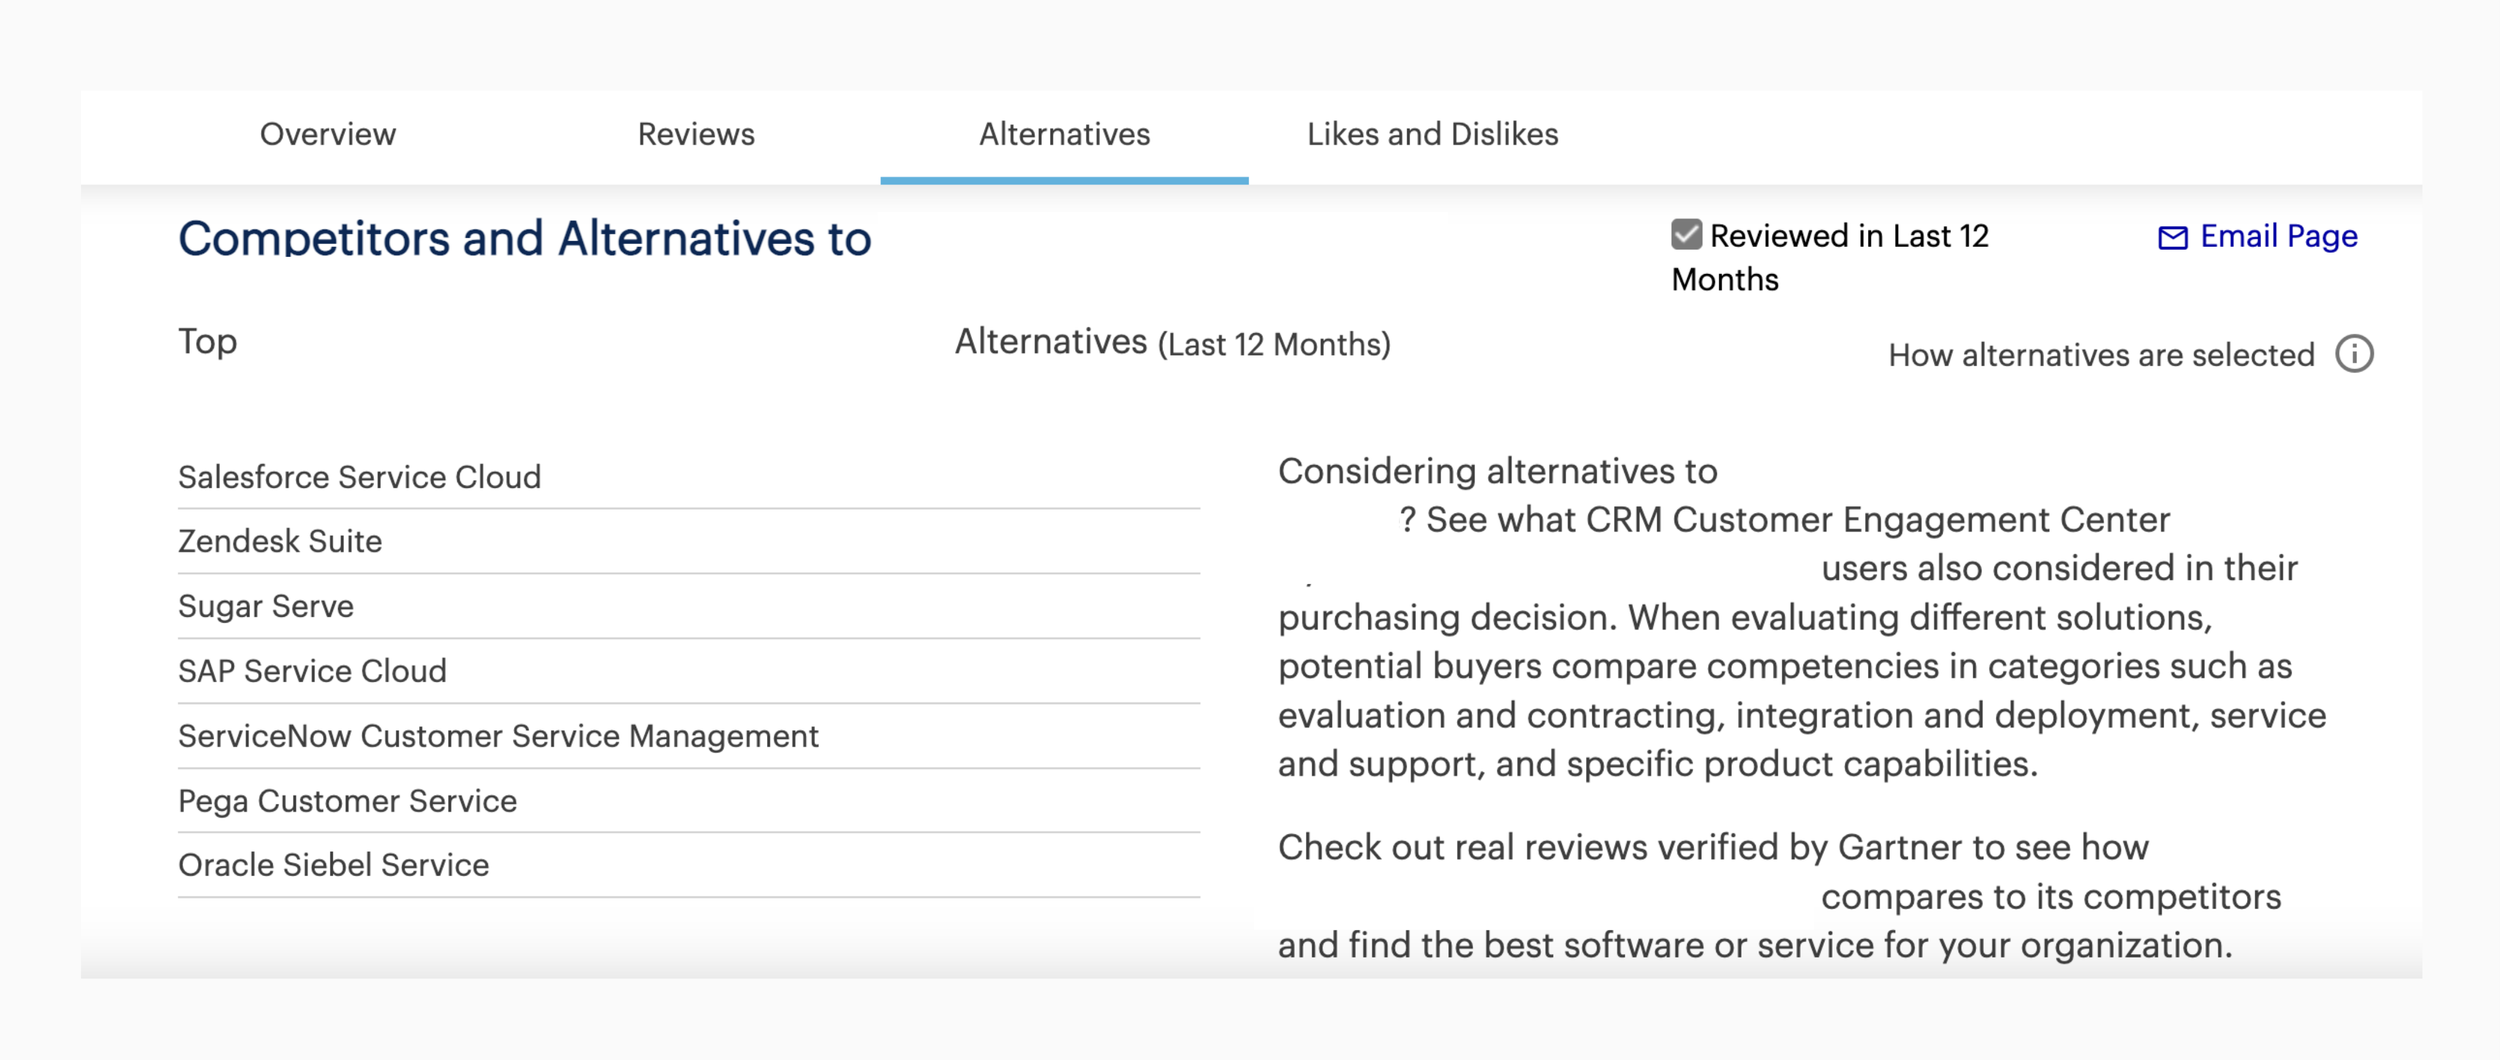Image resolution: width=2500 pixels, height=1060 pixels.
Task: Select ServiceNow Customer Service Management
Action: (498, 736)
